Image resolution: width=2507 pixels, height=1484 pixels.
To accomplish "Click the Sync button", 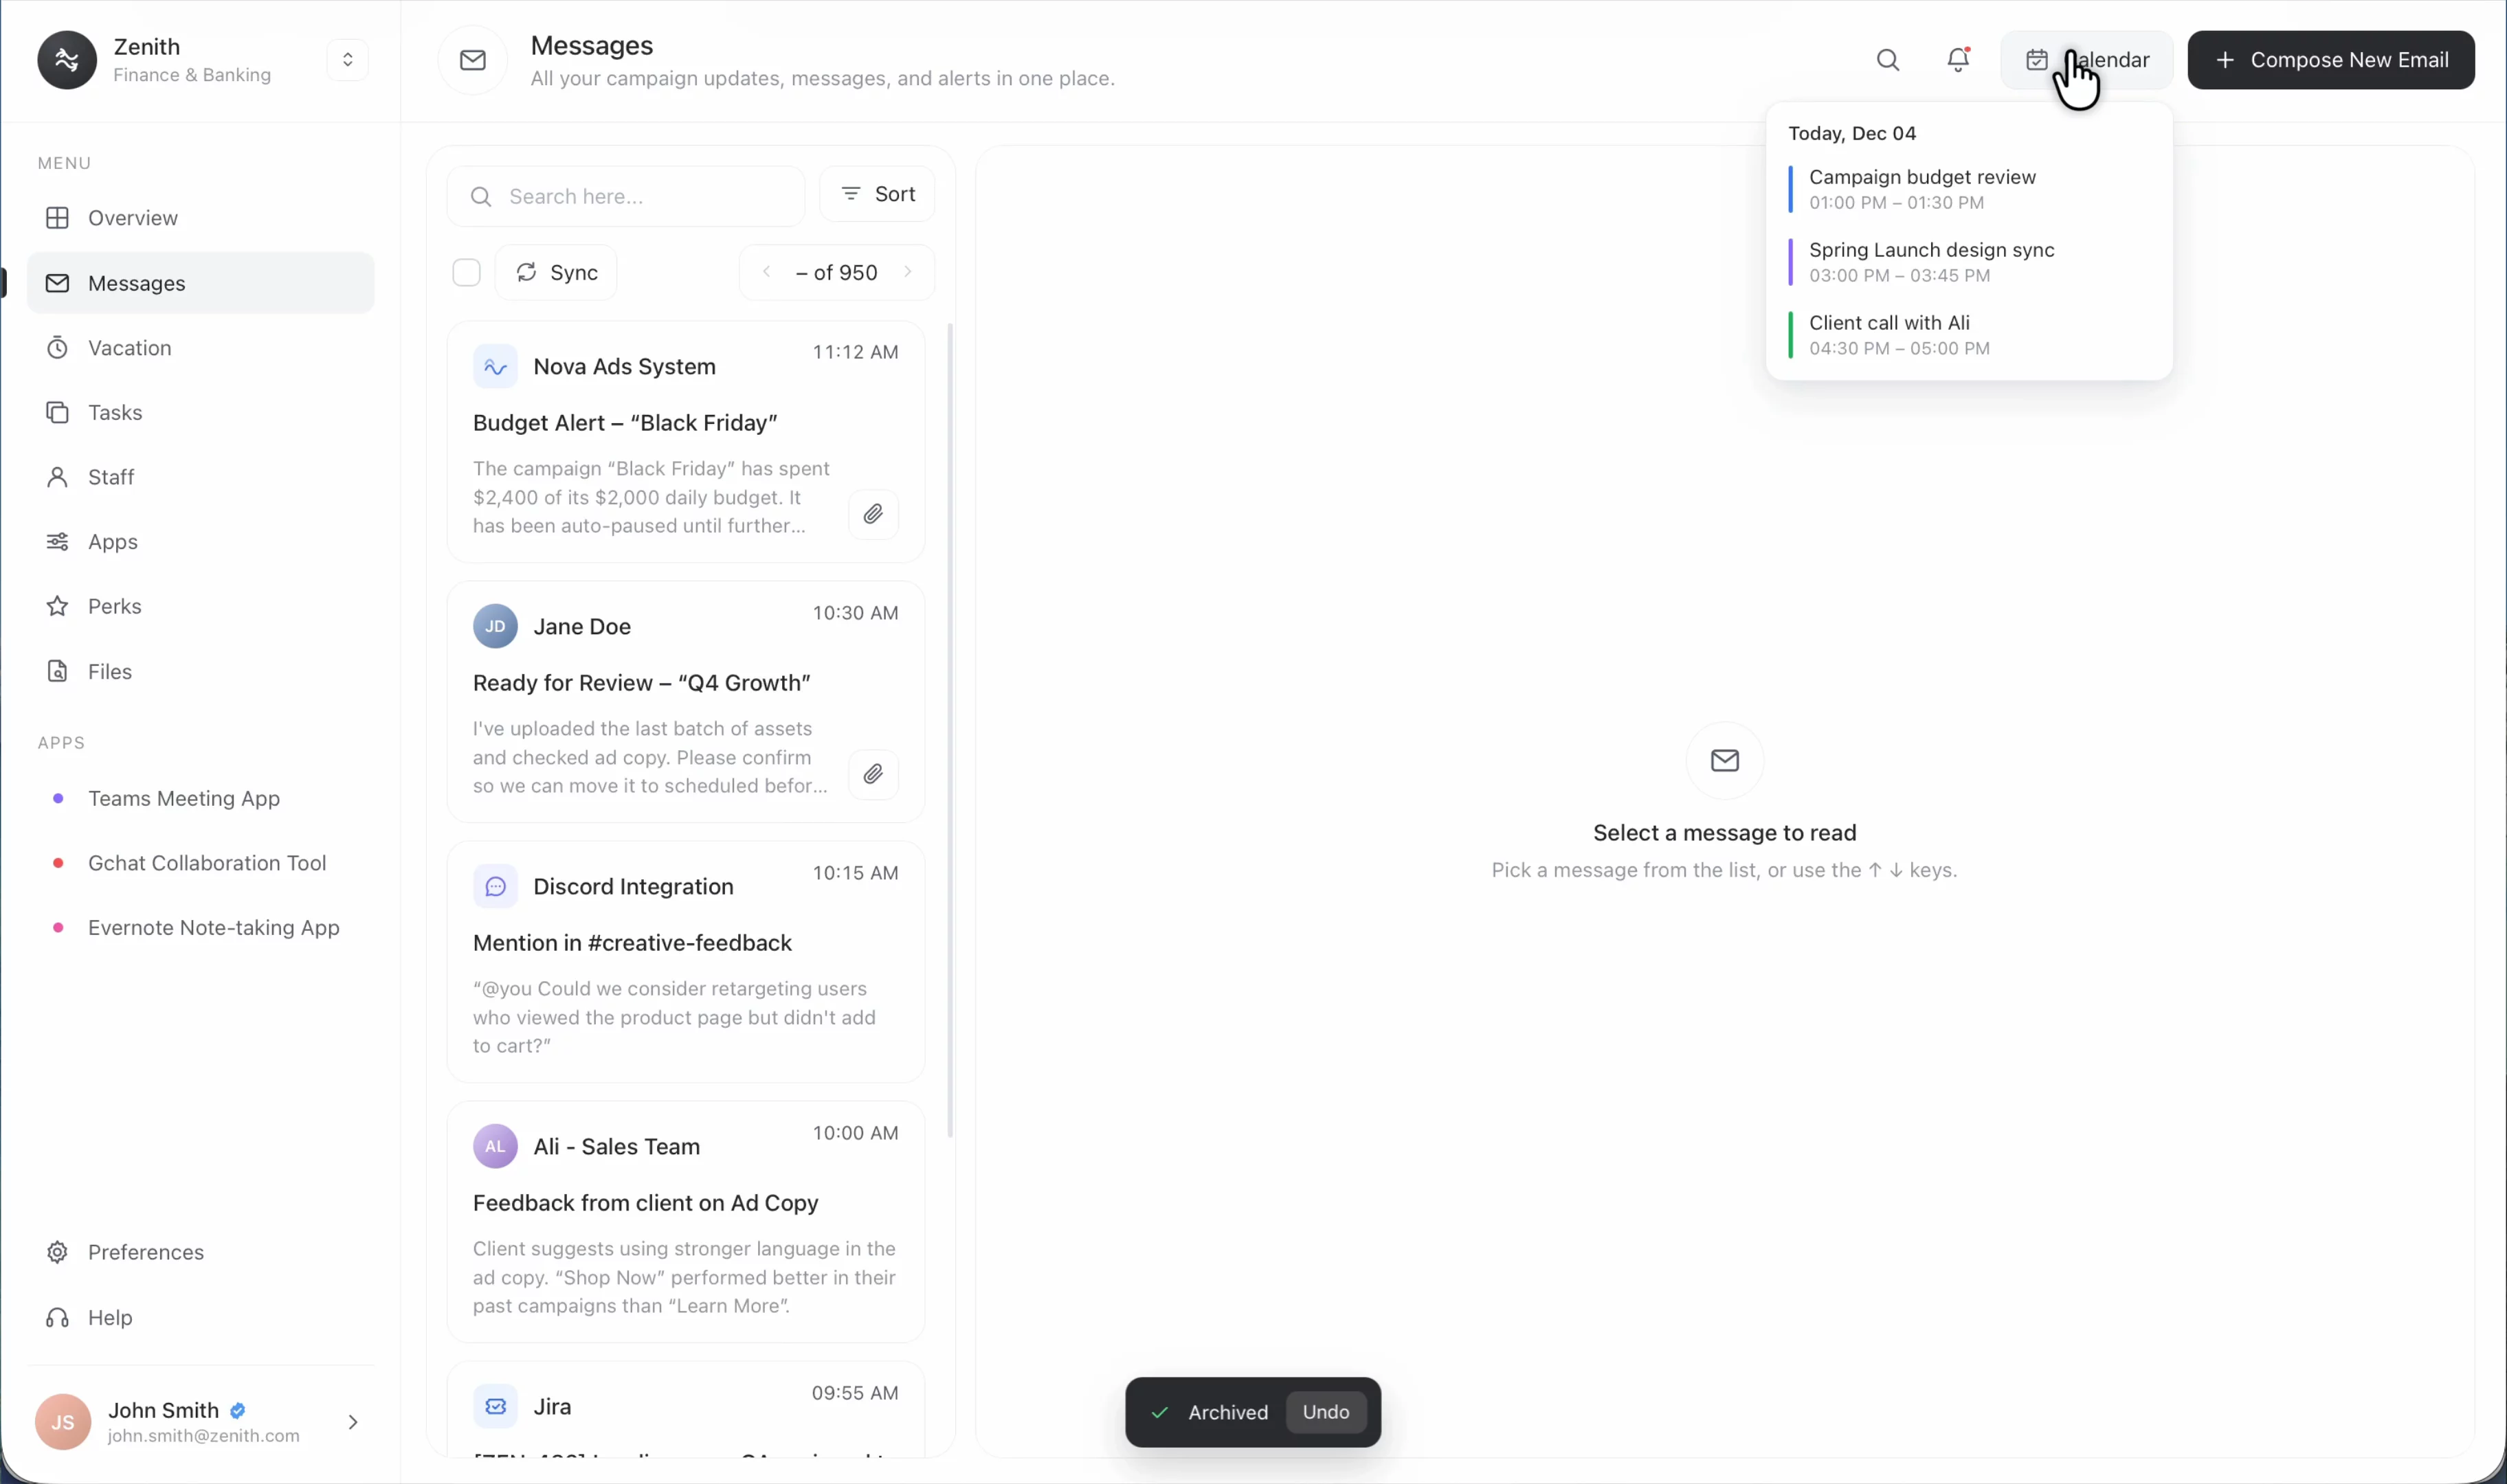I will click(x=556, y=272).
